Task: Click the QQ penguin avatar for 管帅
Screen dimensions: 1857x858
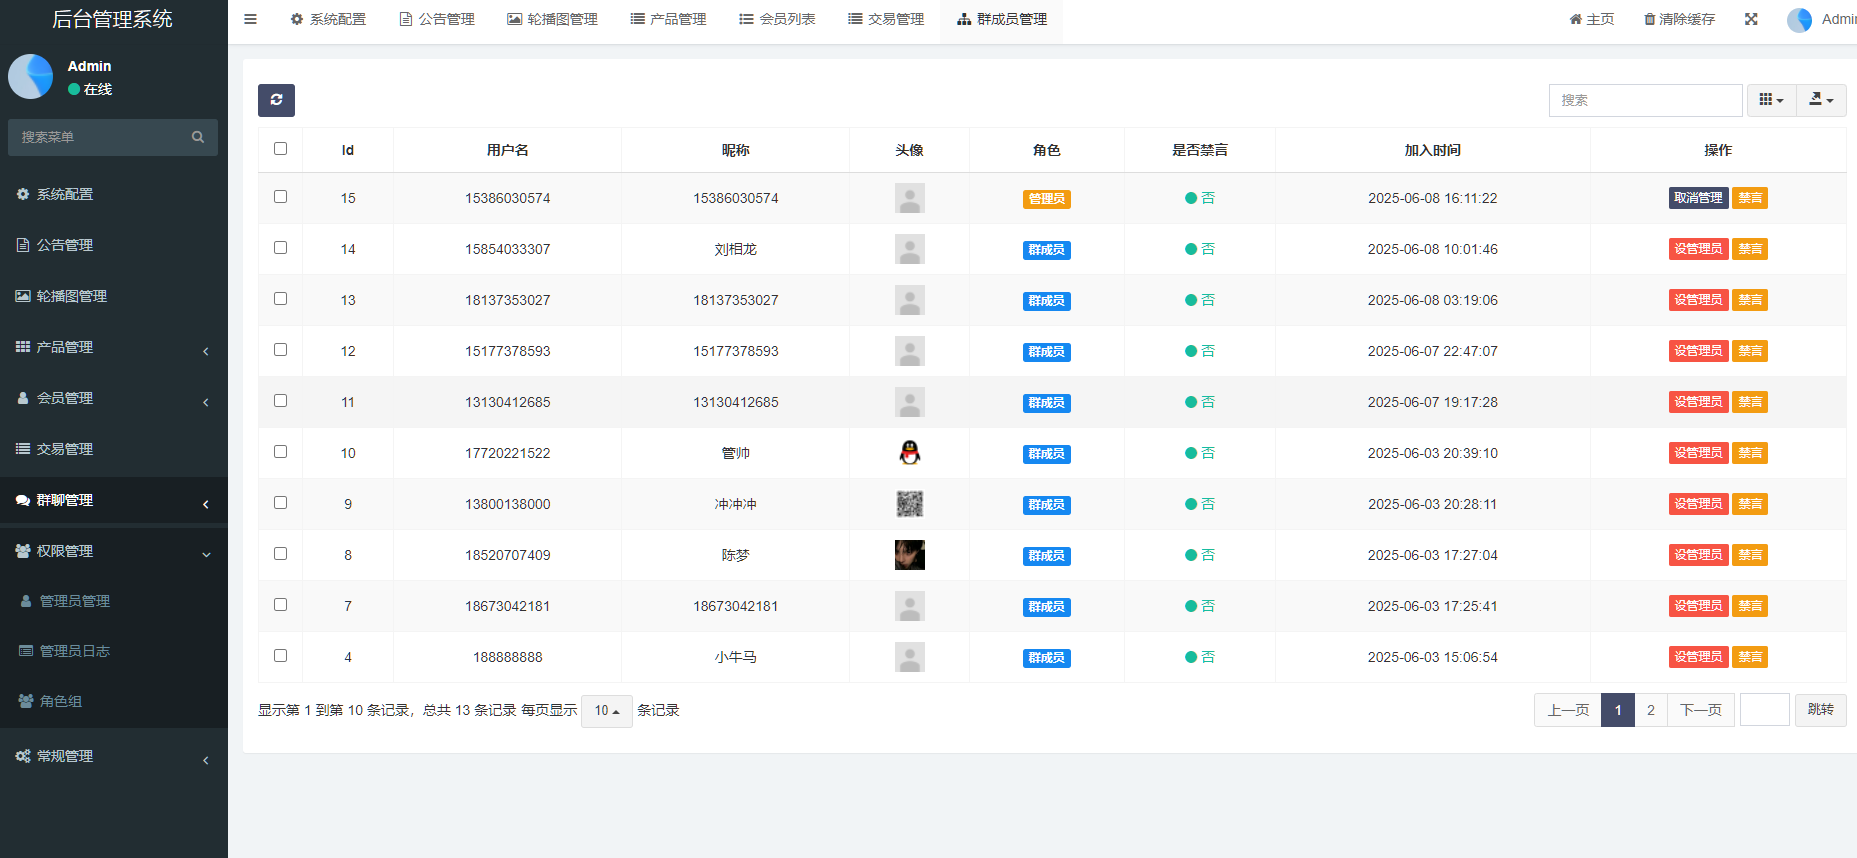Action: coord(909,453)
